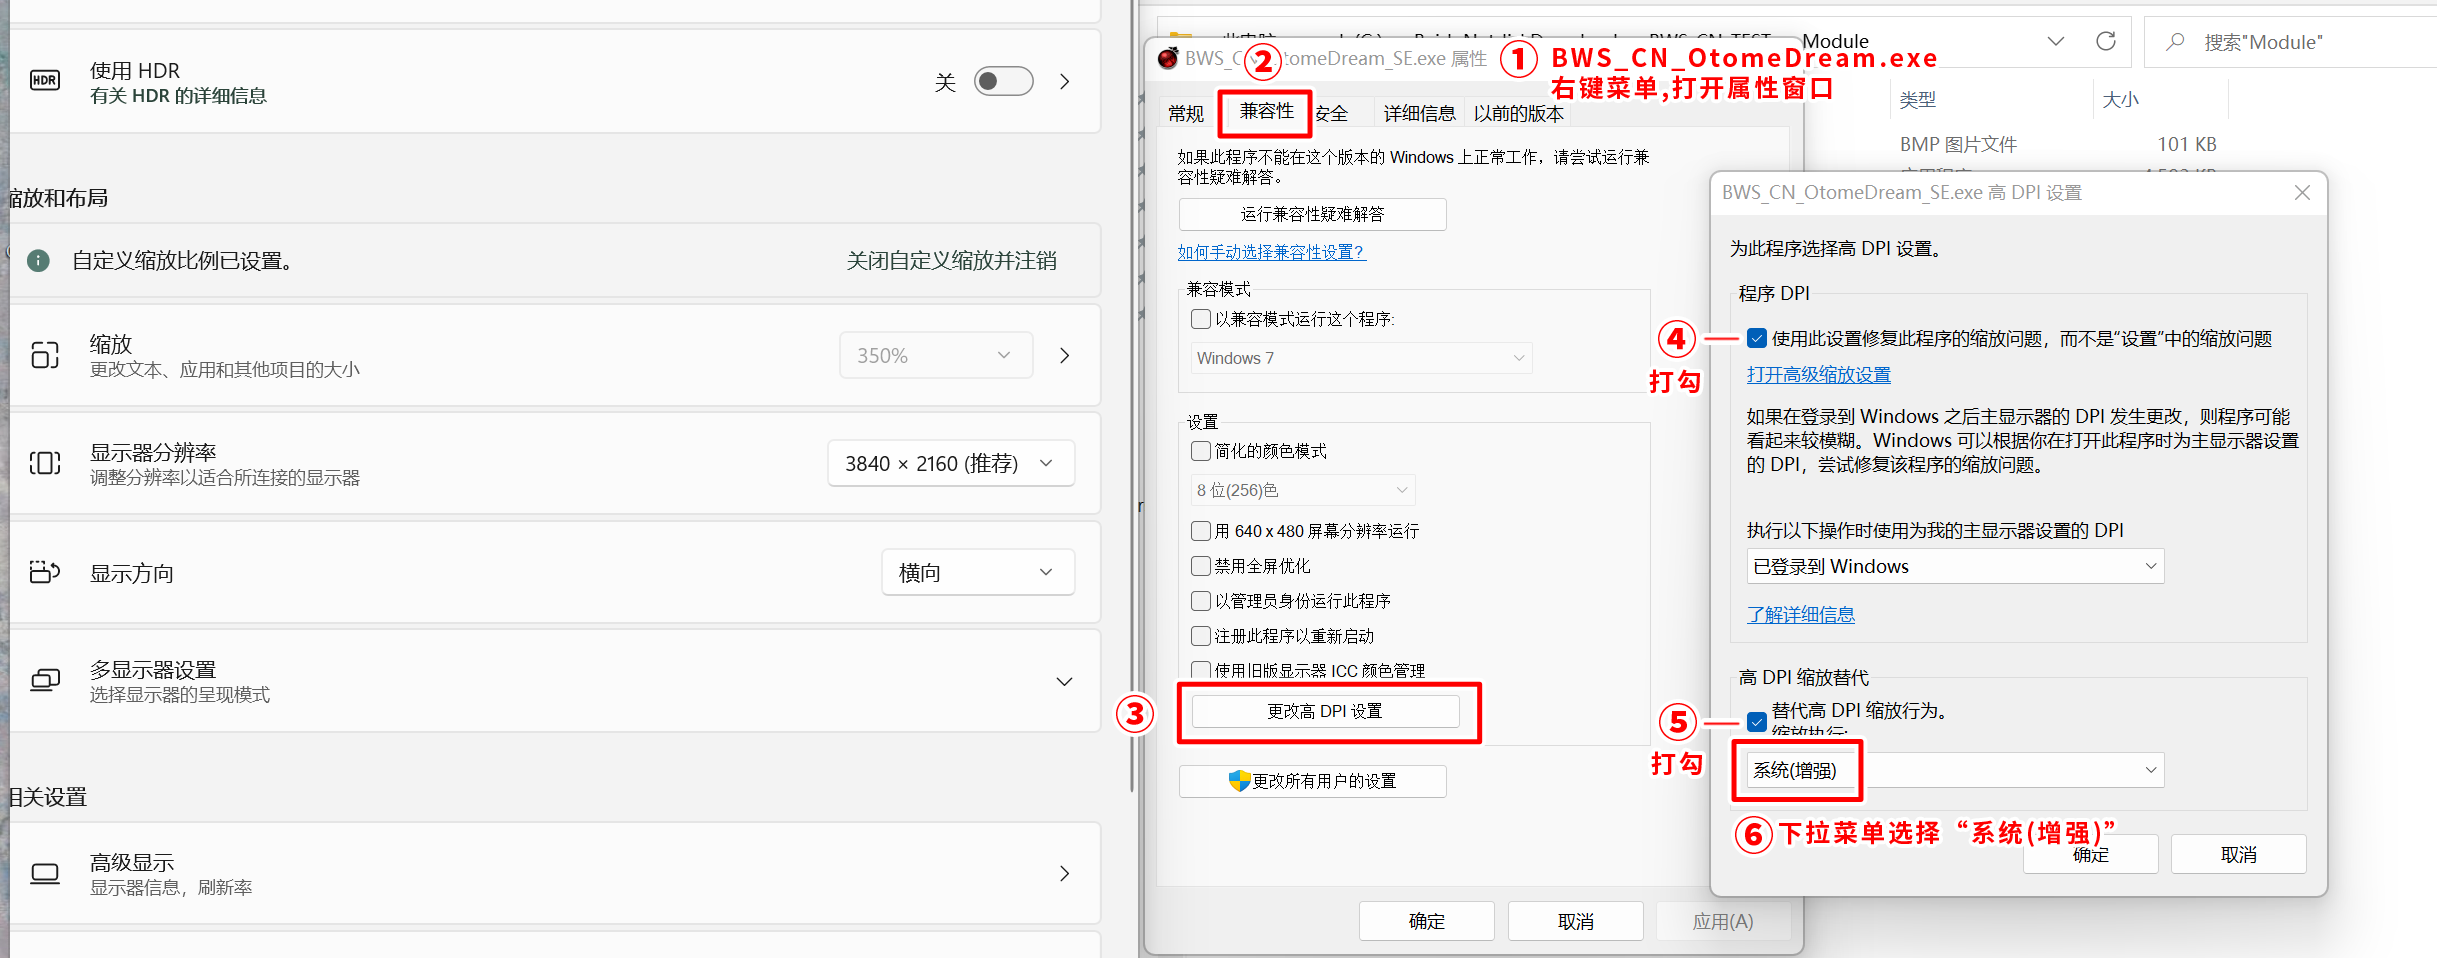Click 运行兼容性疑难解答 button
The height and width of the screenshot is (958, 2437).
tap(1312, 214)
